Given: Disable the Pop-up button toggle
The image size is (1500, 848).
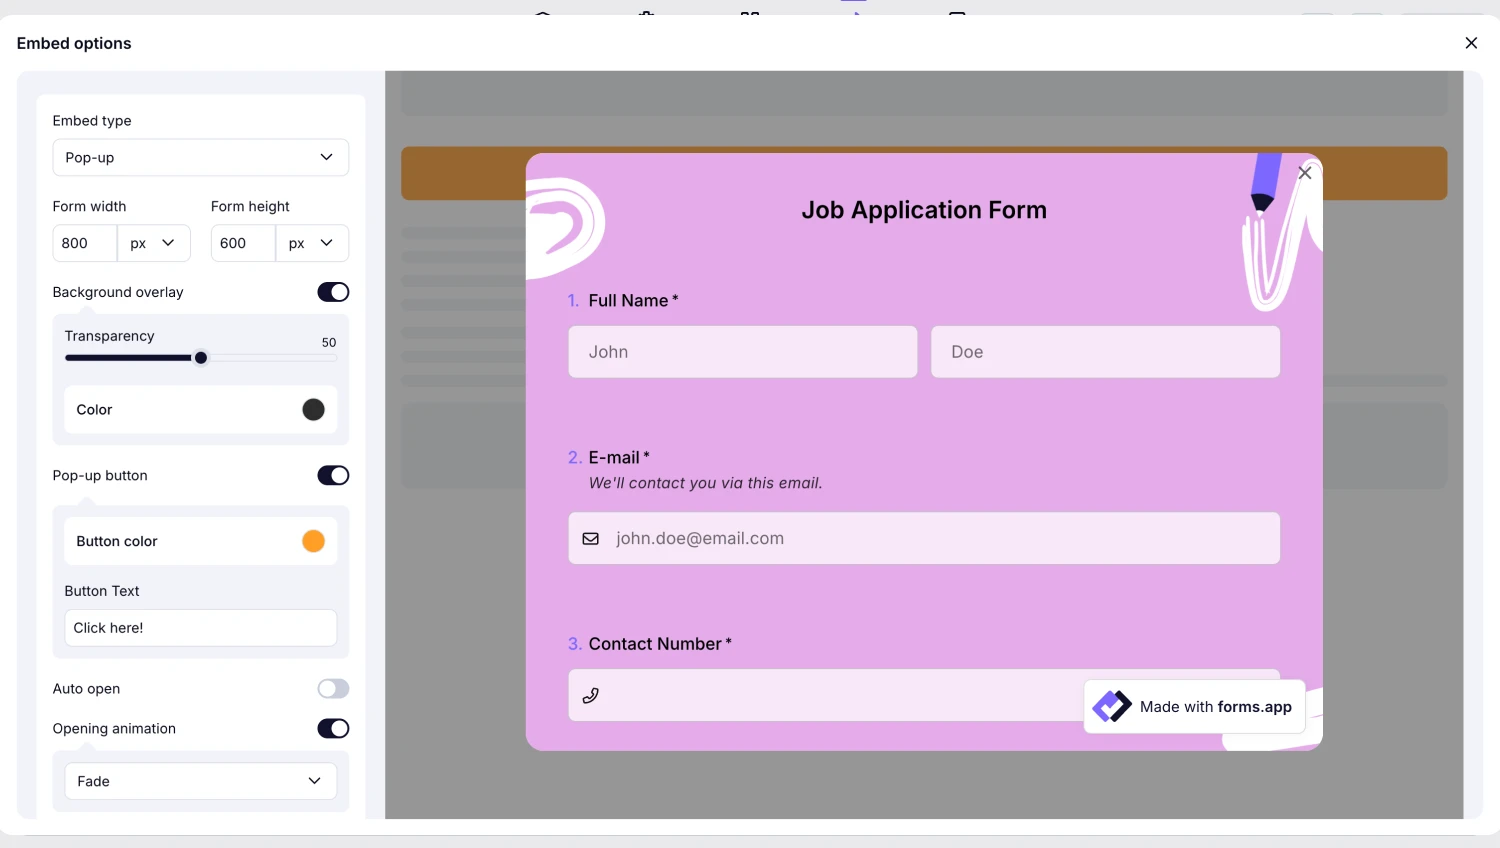Looking at the screenshot, I should (333, 475).
